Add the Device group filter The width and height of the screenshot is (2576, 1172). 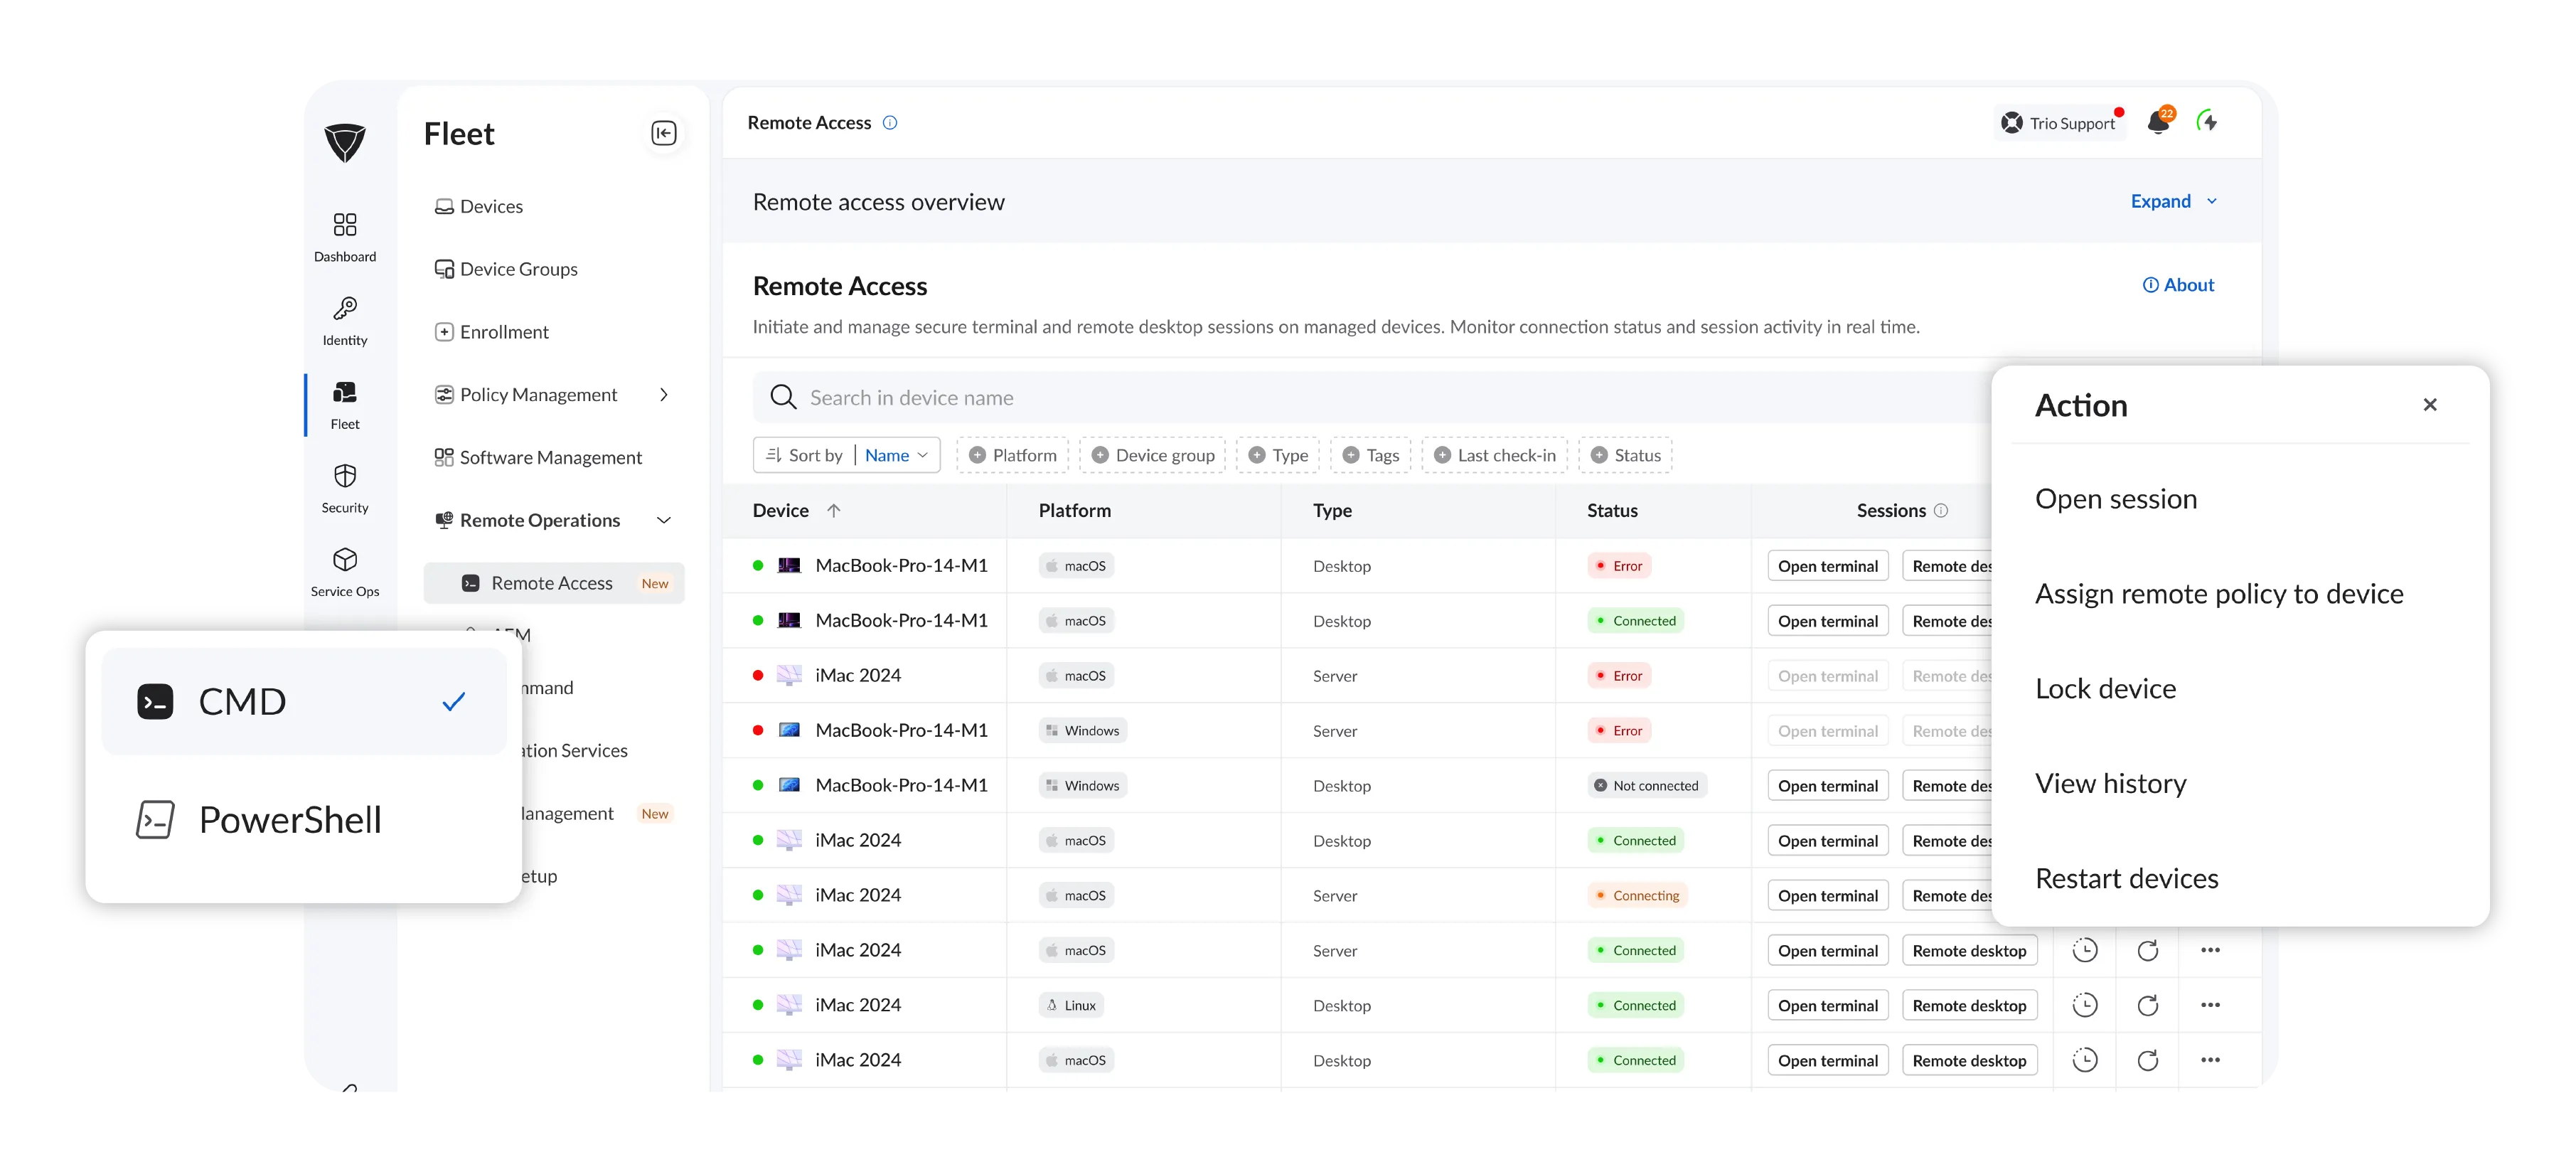click(1152, 455)
